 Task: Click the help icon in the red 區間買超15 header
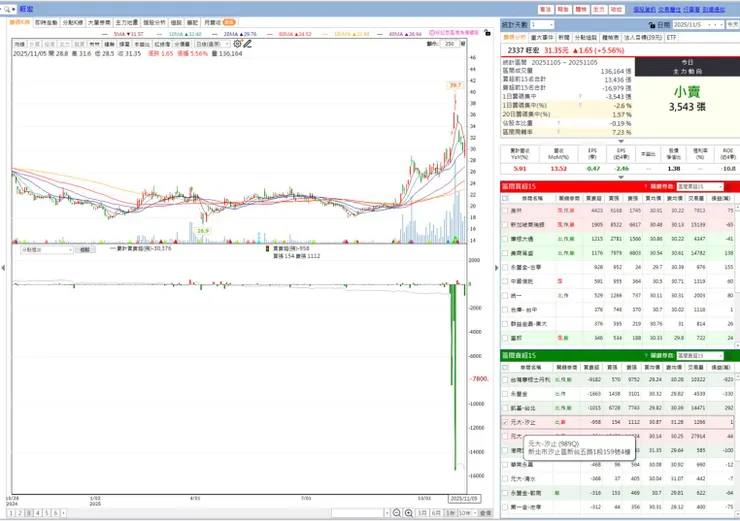(x=646, y=186)
